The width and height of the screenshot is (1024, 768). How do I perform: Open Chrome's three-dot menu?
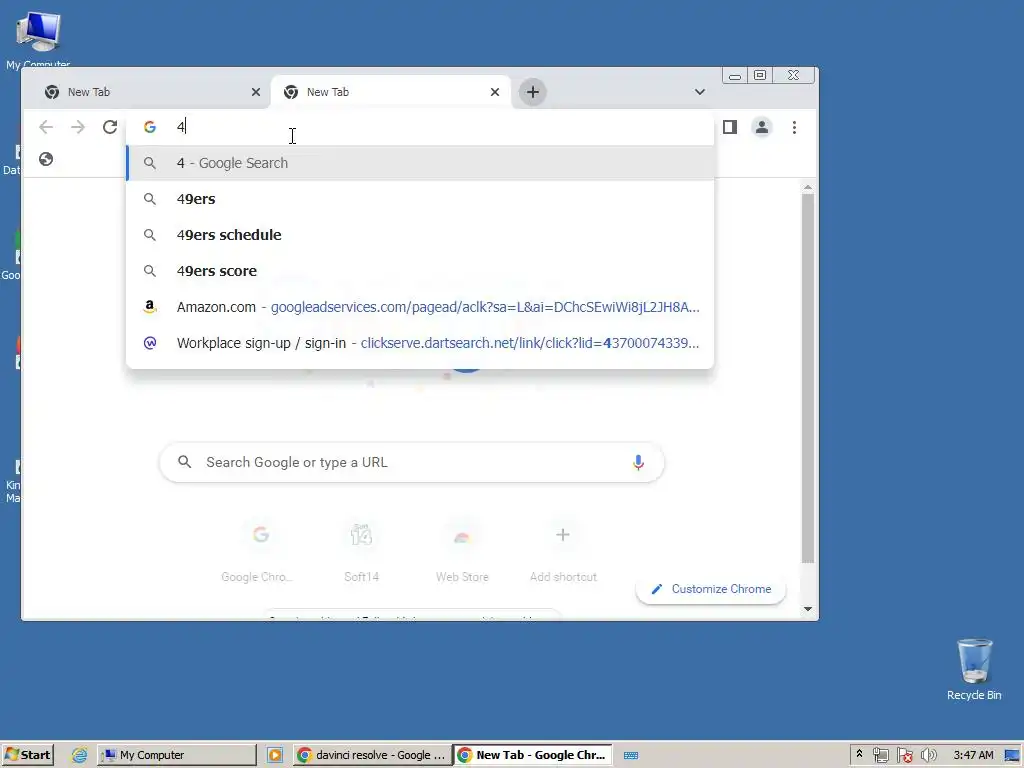pyautogui.click(x=794, y=127)
